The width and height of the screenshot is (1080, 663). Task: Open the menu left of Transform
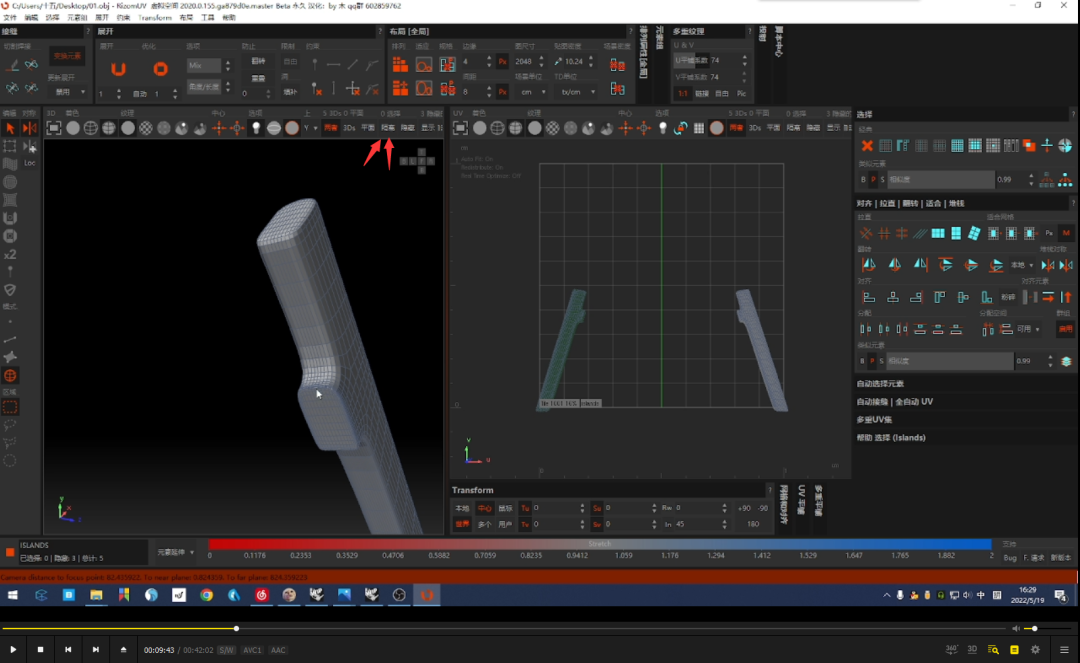click(123, 18)
